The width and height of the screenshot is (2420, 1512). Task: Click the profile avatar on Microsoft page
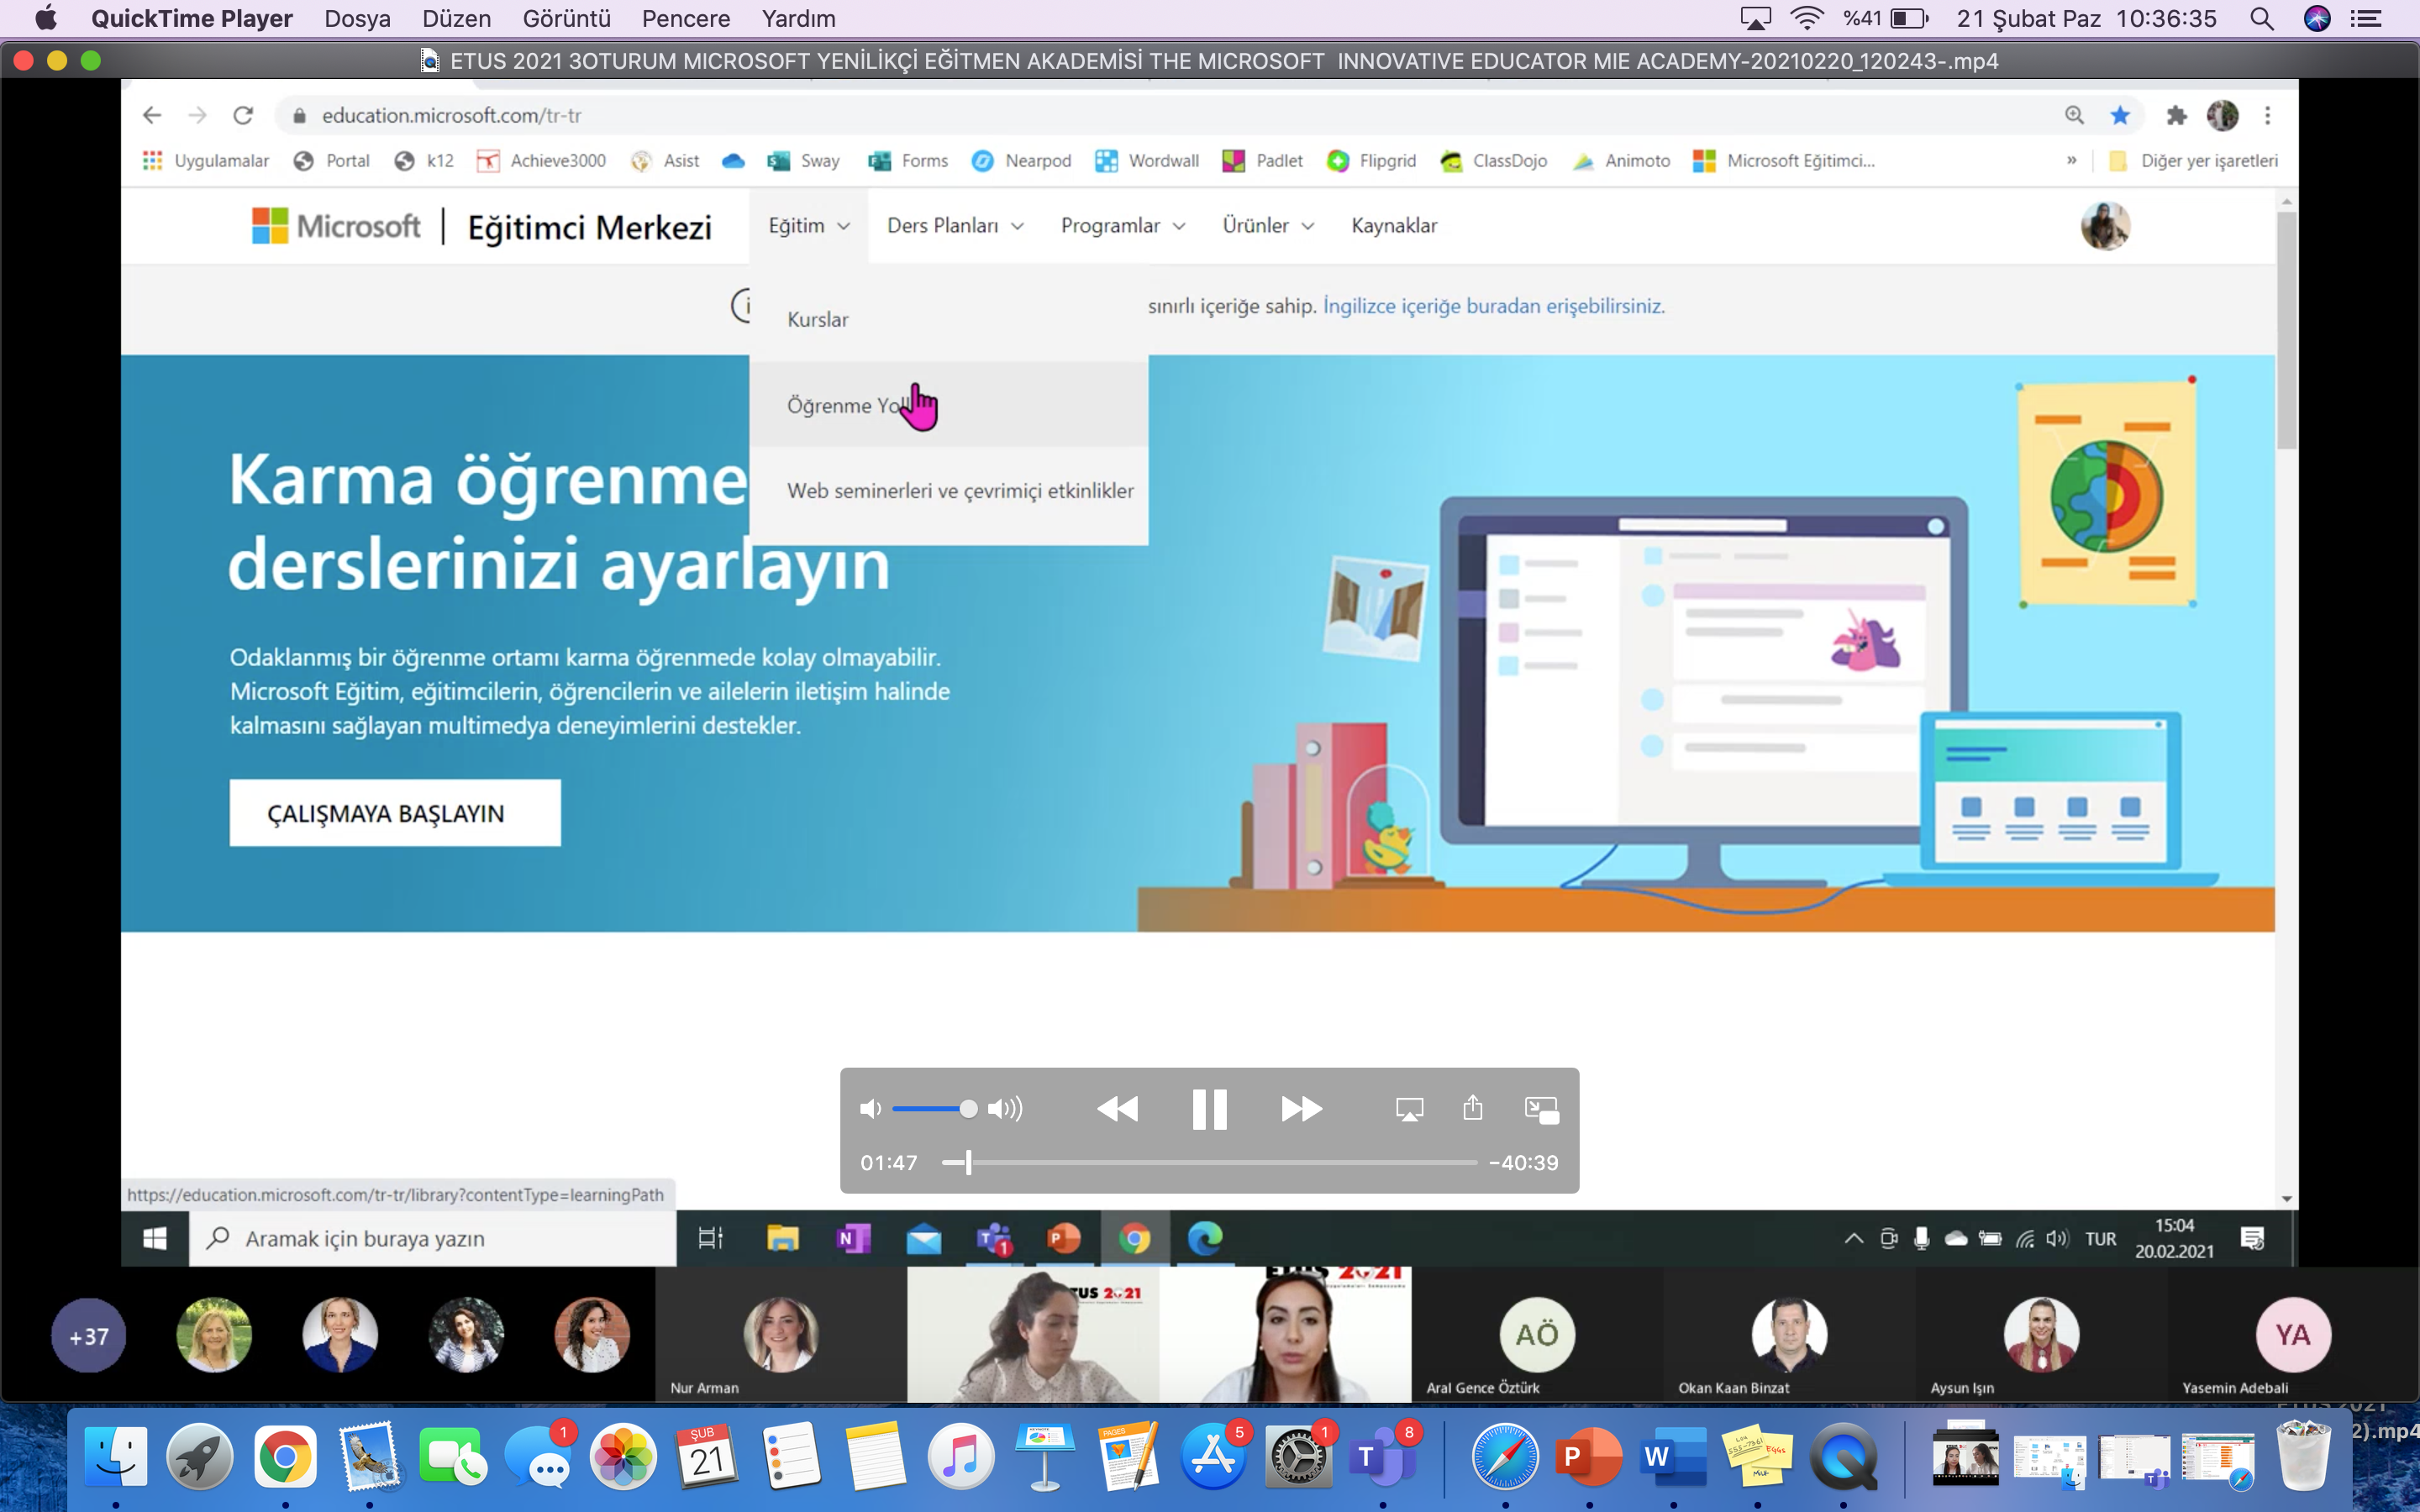click(x=2105, y=226)
